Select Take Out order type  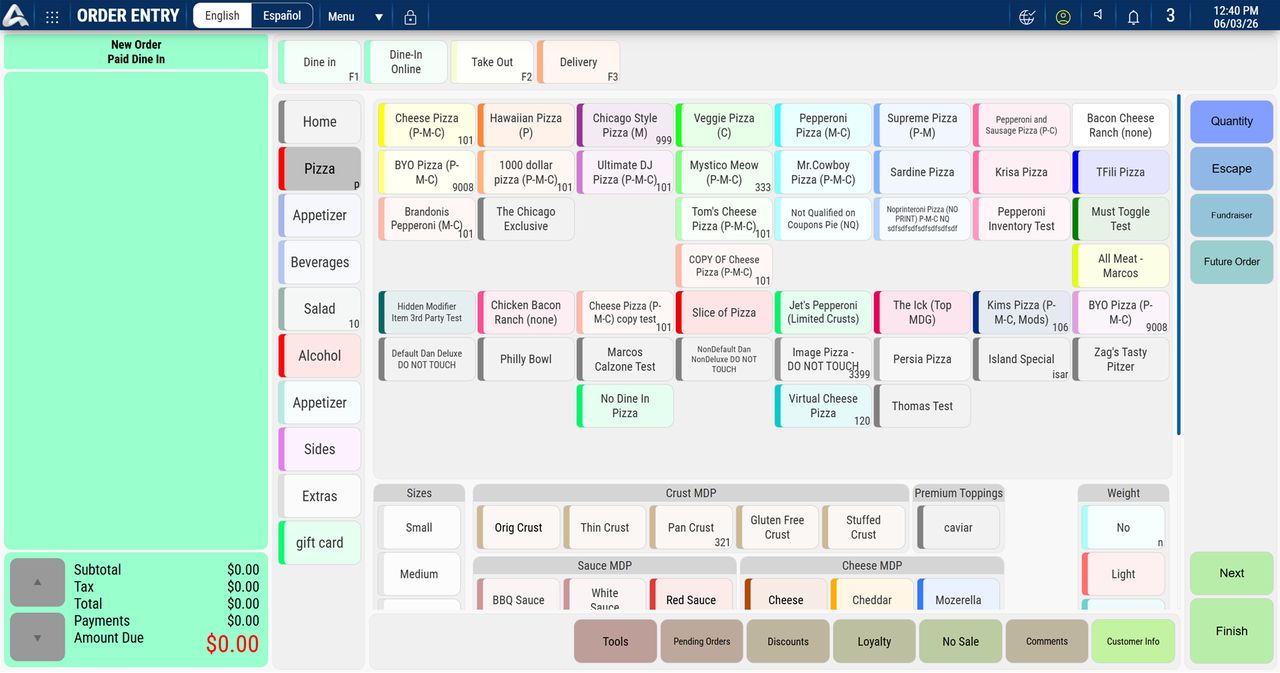[492, 62]
